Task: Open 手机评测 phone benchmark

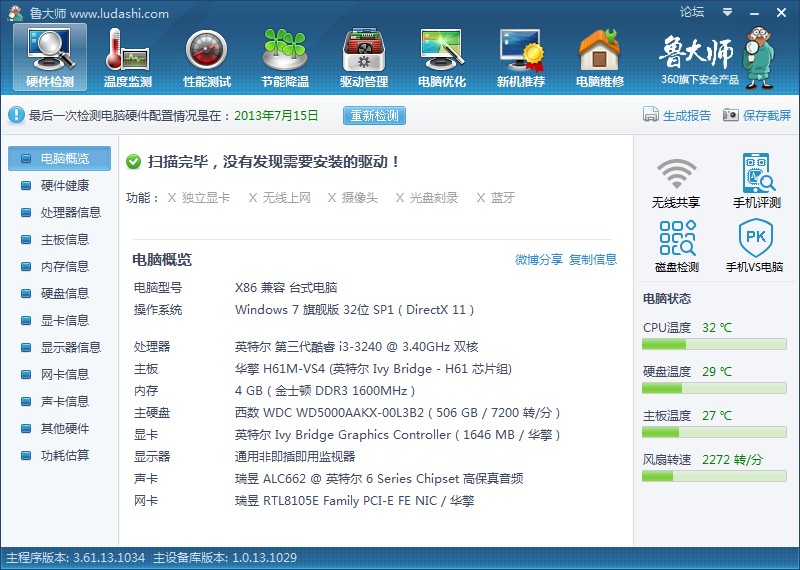Action: [757, 181]
